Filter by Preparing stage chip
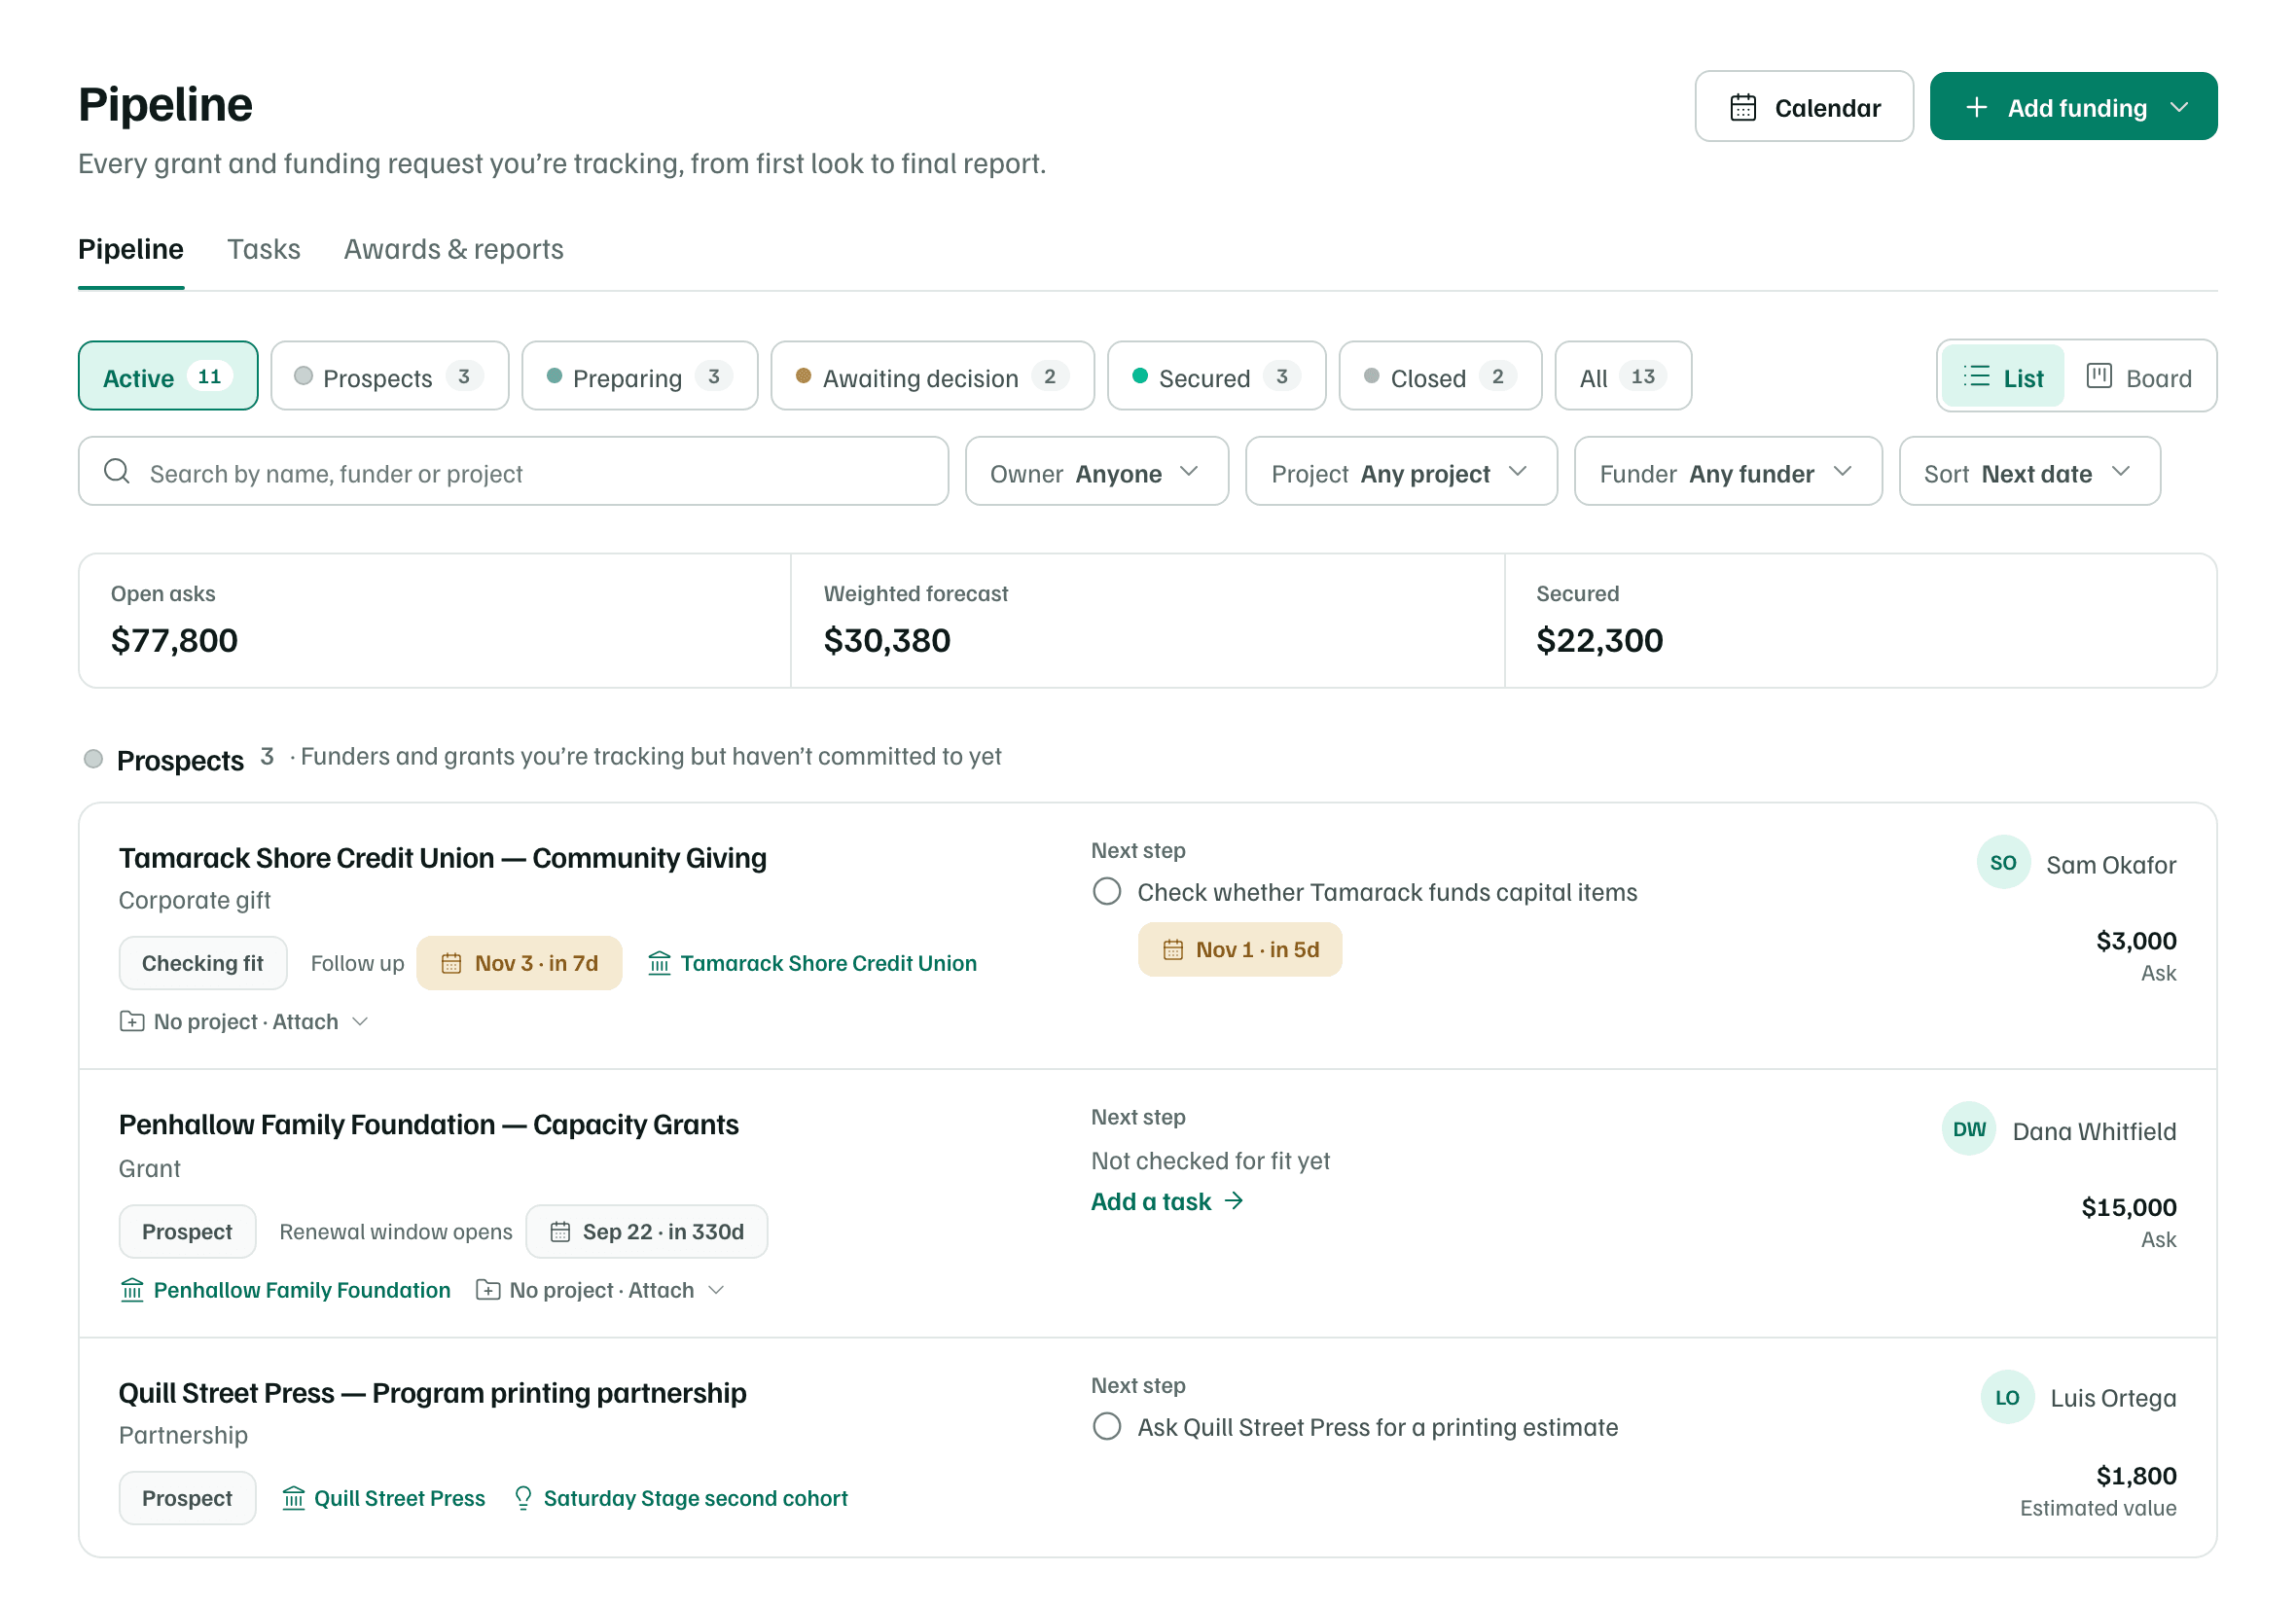This screenshot has height=1607, width=2296. pos(639,377)
